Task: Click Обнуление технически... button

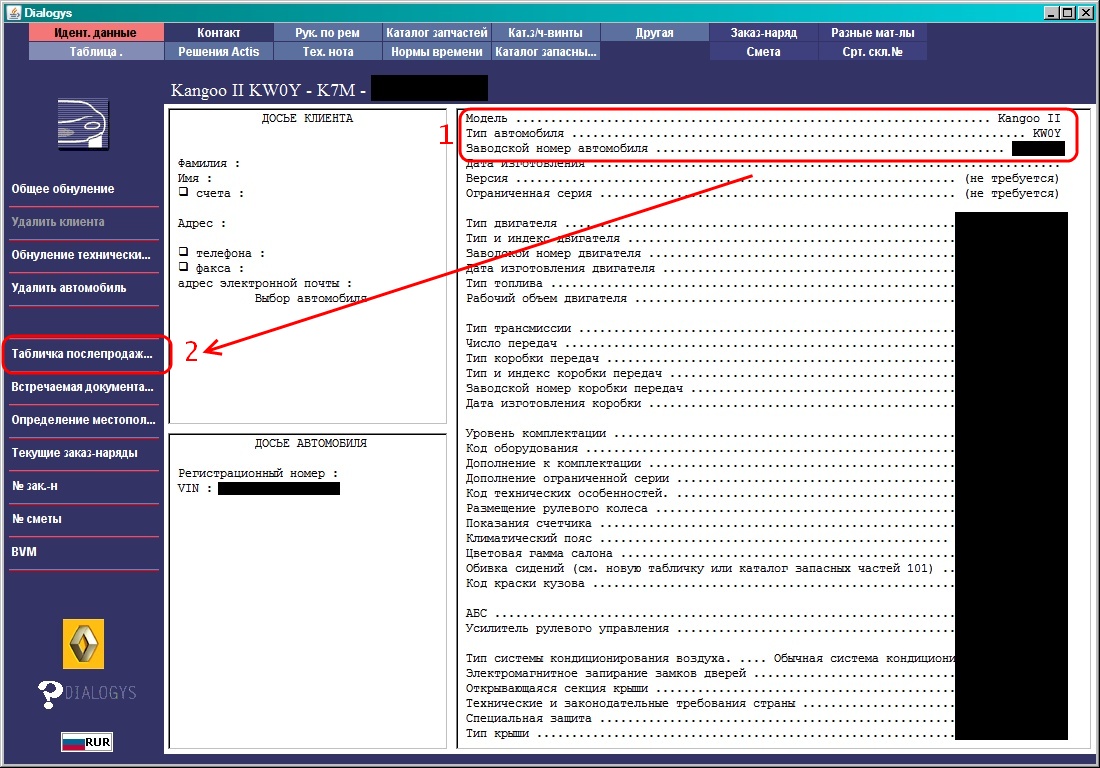Action: pyautogui.click(x=83, y=255)
